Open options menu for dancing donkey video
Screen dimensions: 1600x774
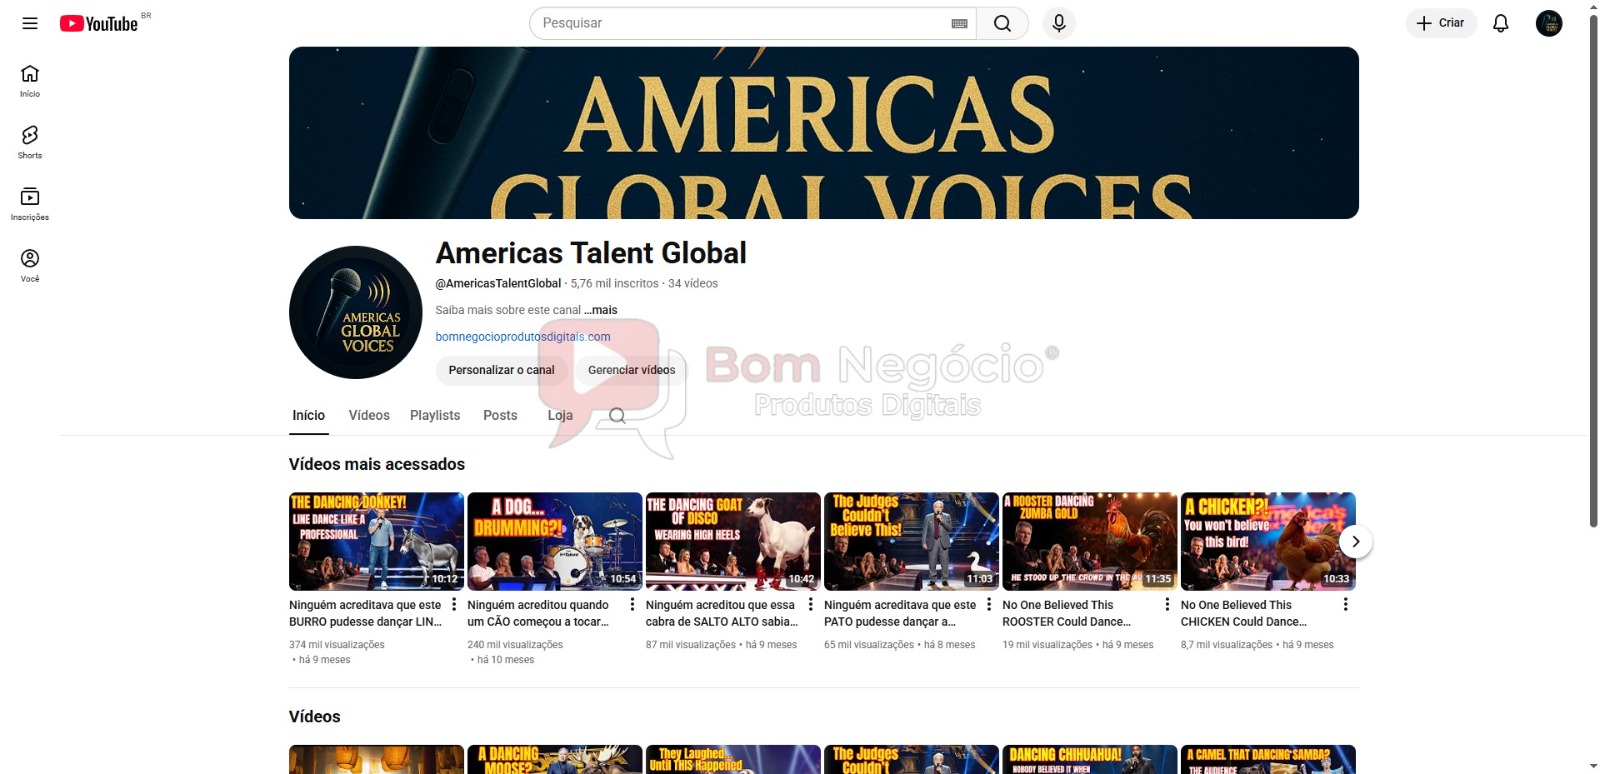click(455, 604)
